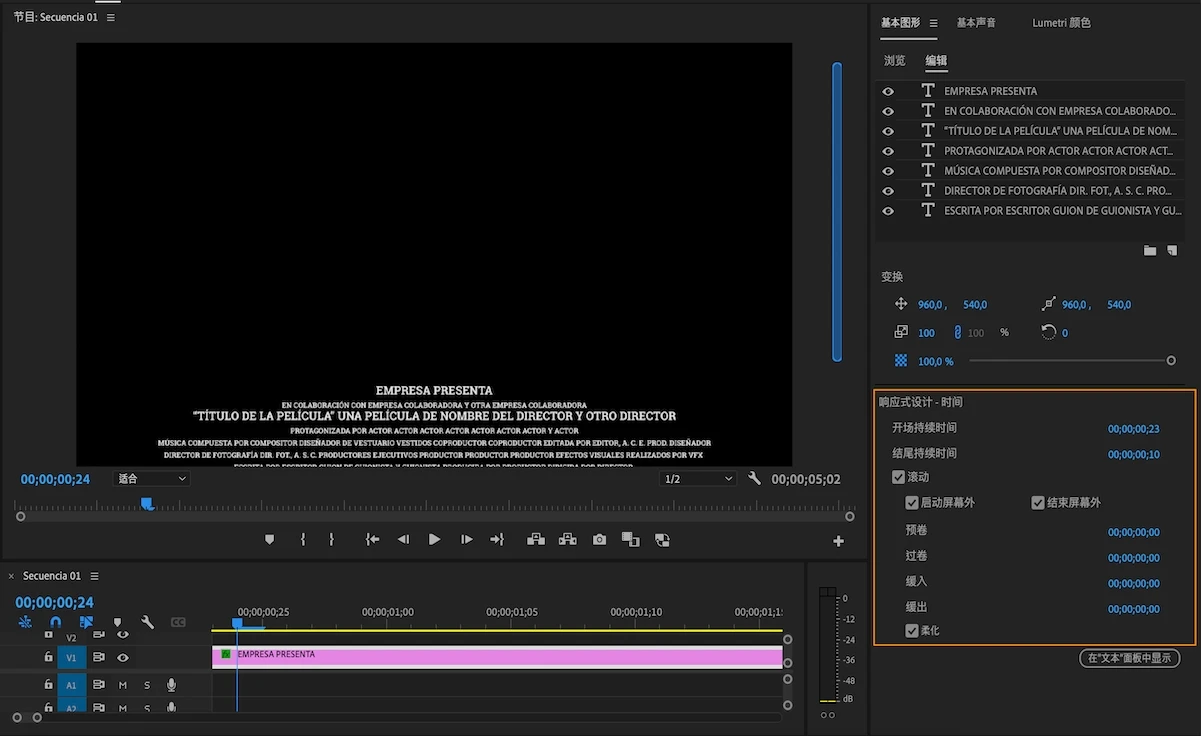Toggle the nest sequence insert icon in timeline
The height and width of the screenshot is (736, 1201).
pos(25,622)
